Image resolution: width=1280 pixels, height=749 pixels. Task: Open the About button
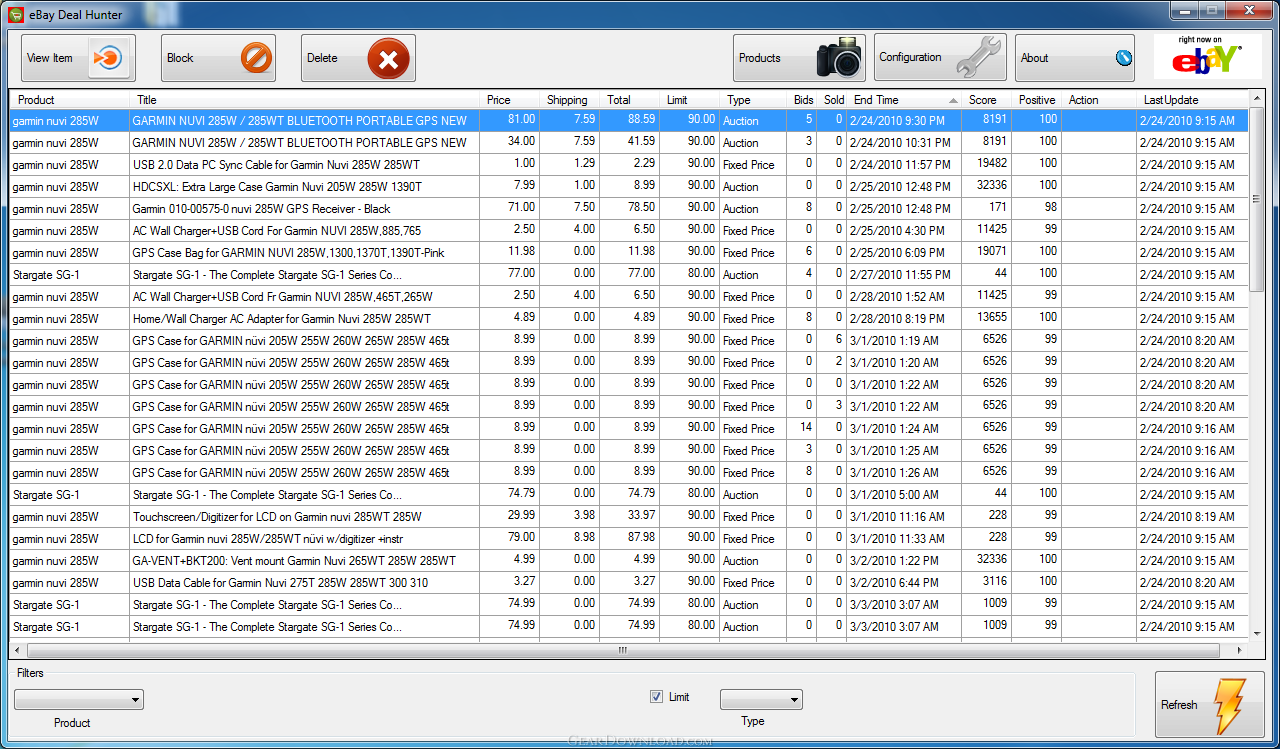click(1075, 58)
